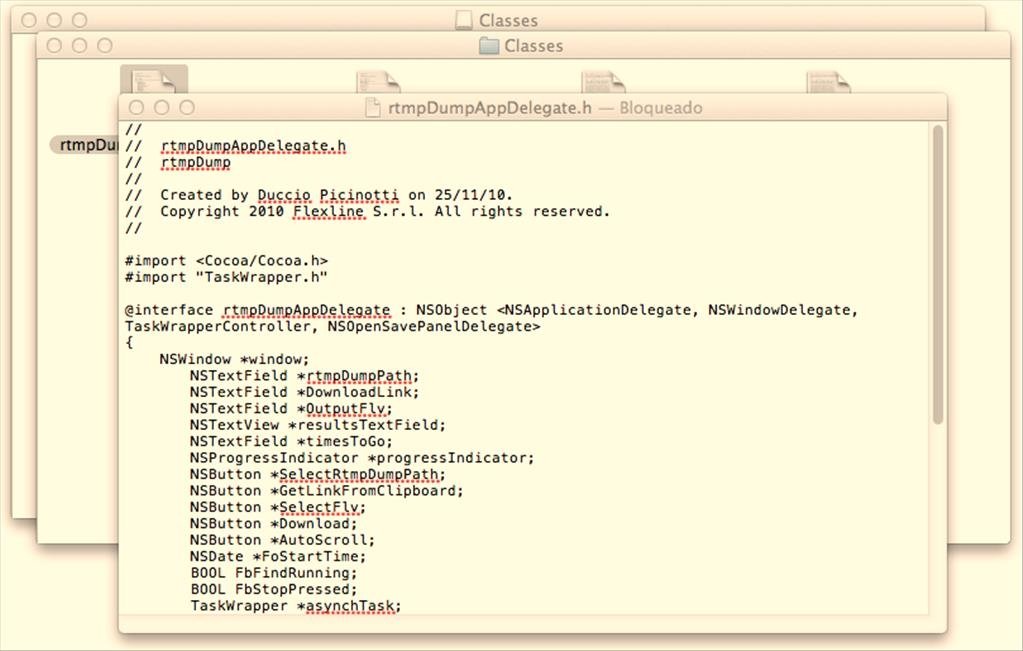The height and width of the screenshot is (651, 1023).
Task: Click the 'NSProgressIndicator *progressIndicator;' line
Action: (362, 458)
